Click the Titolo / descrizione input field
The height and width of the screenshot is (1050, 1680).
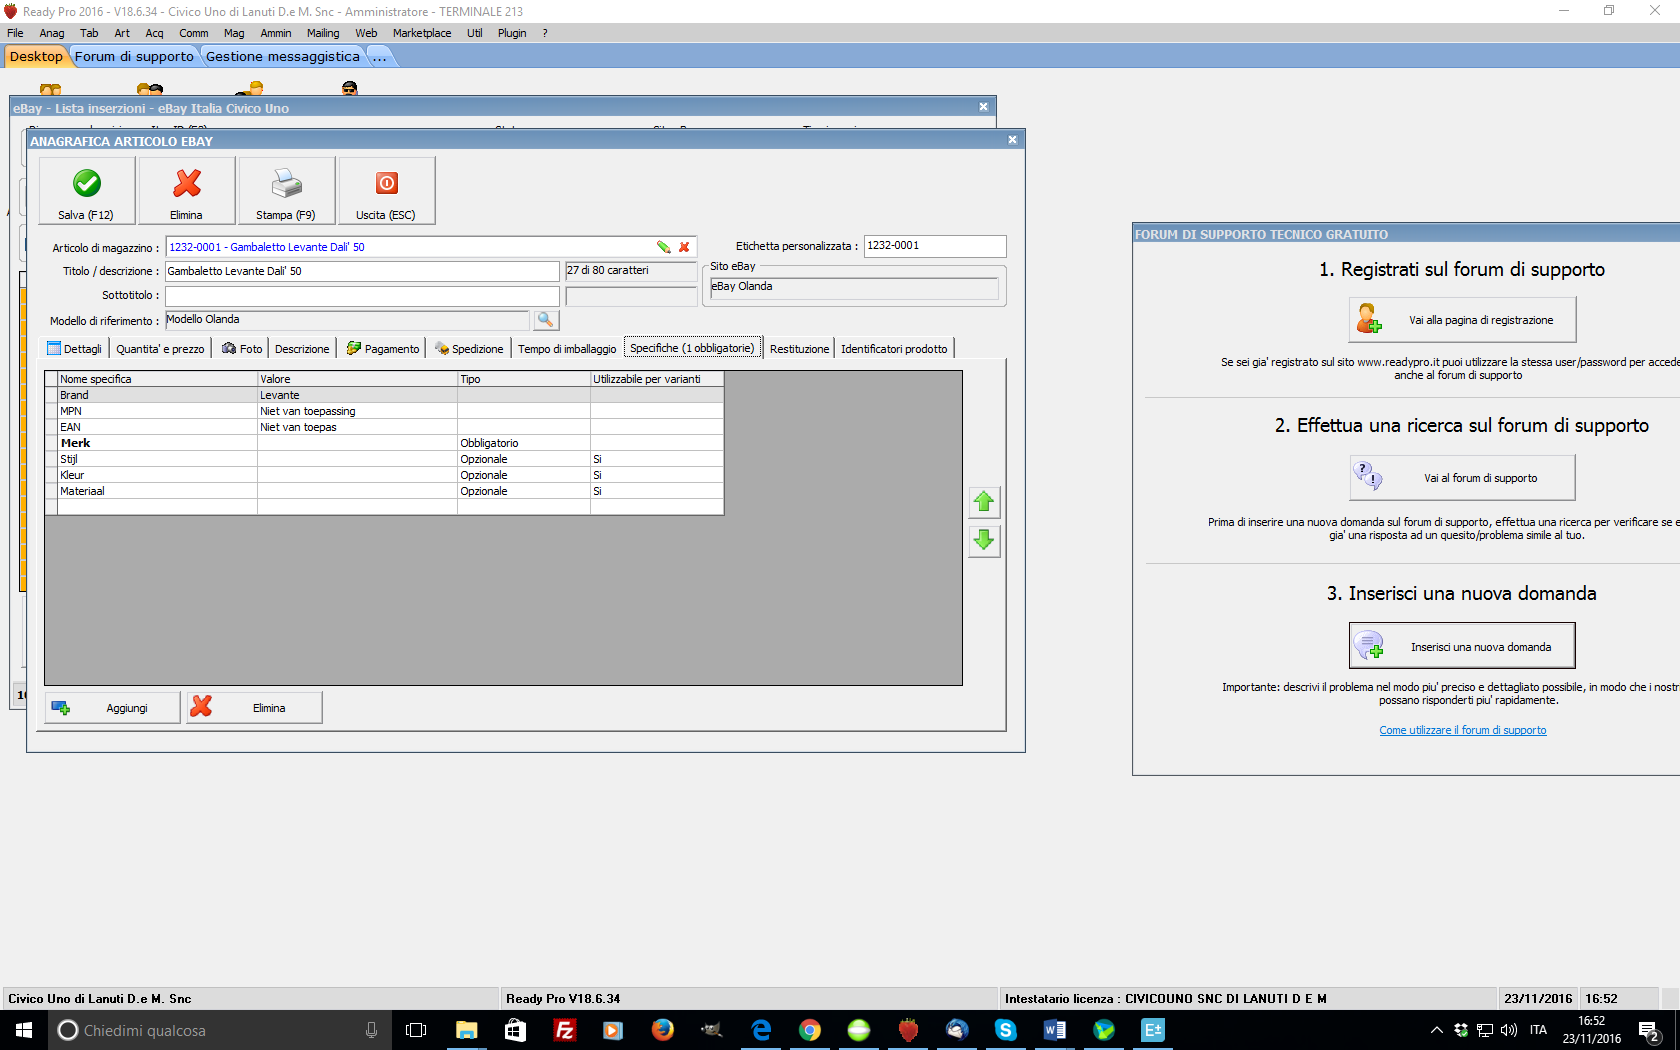362,271
